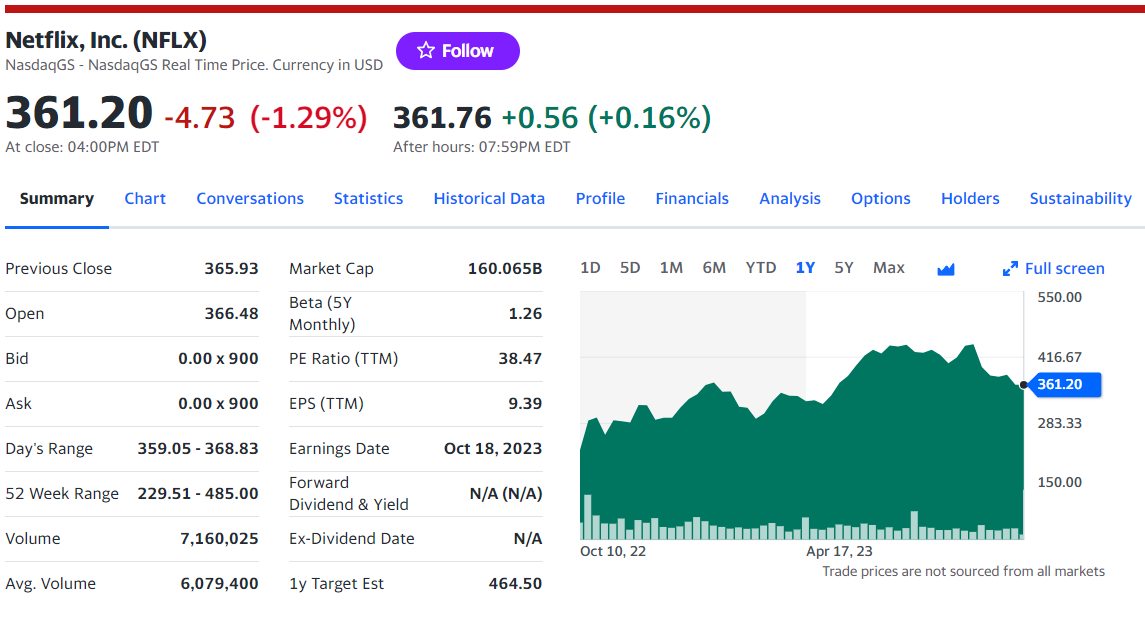The width and height of the screenshot is (1145, 640).
Task: Switch to the Chart tab
Action: coord(145,199)
